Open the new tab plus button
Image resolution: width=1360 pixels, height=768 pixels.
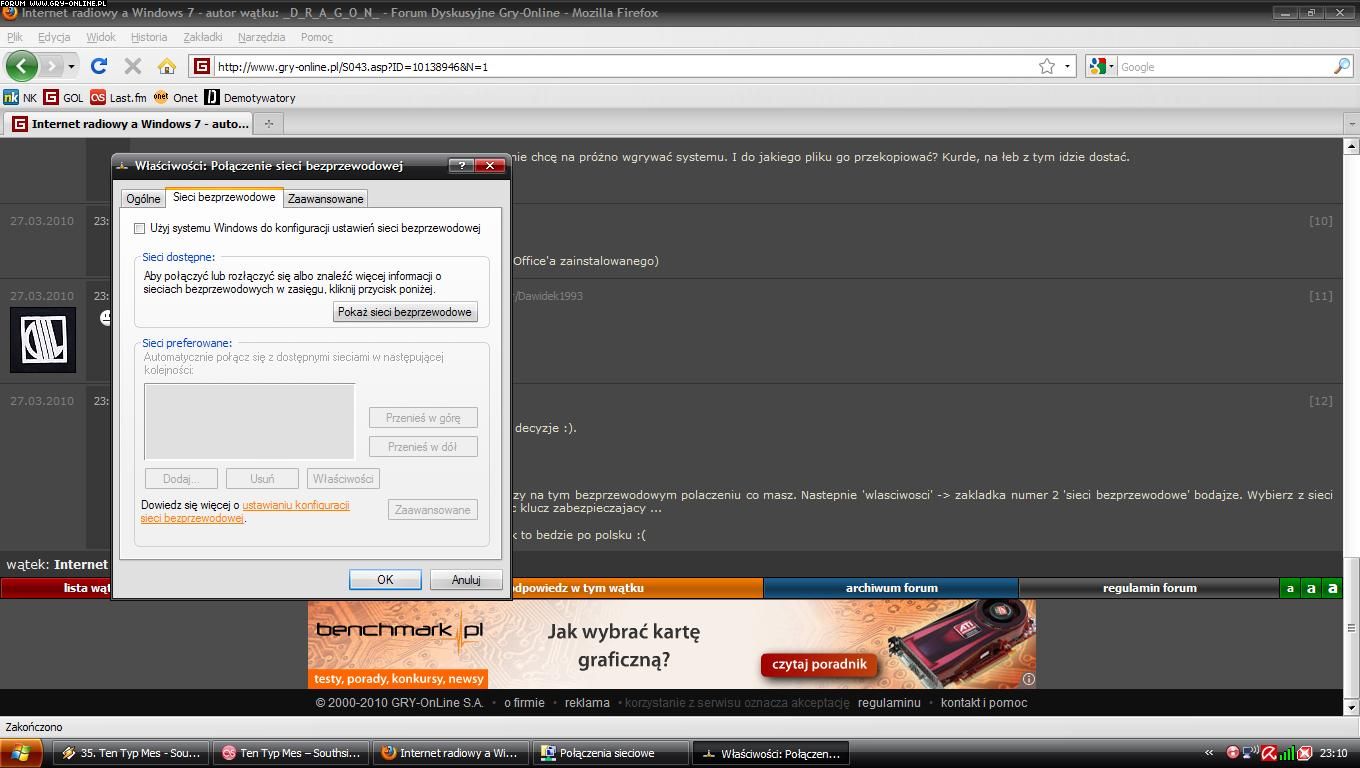[268, 124]
